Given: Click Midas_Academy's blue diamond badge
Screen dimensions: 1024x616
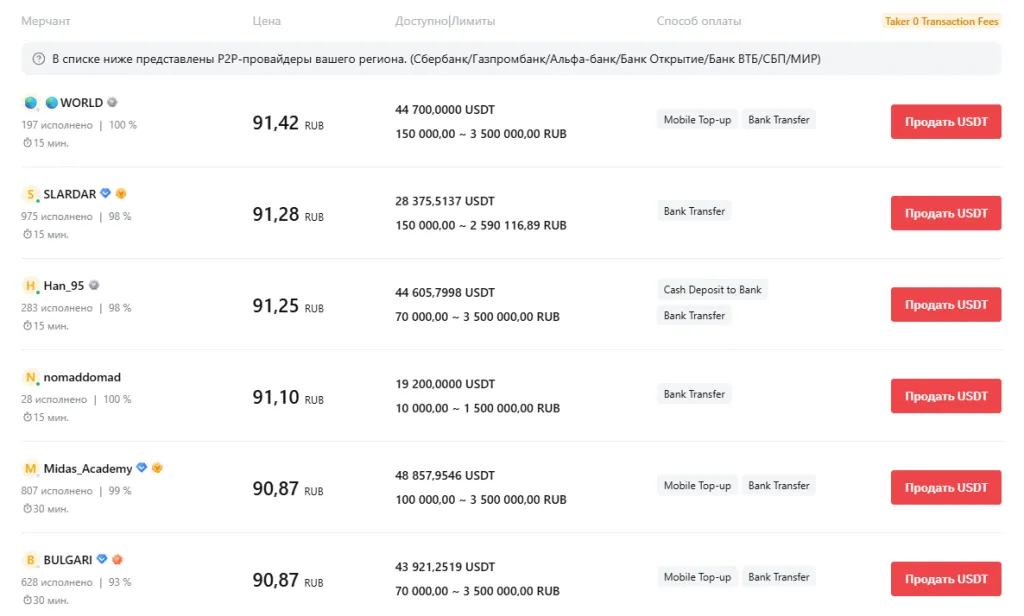Looking at the screenshot, I should click(x=142, y=468).
